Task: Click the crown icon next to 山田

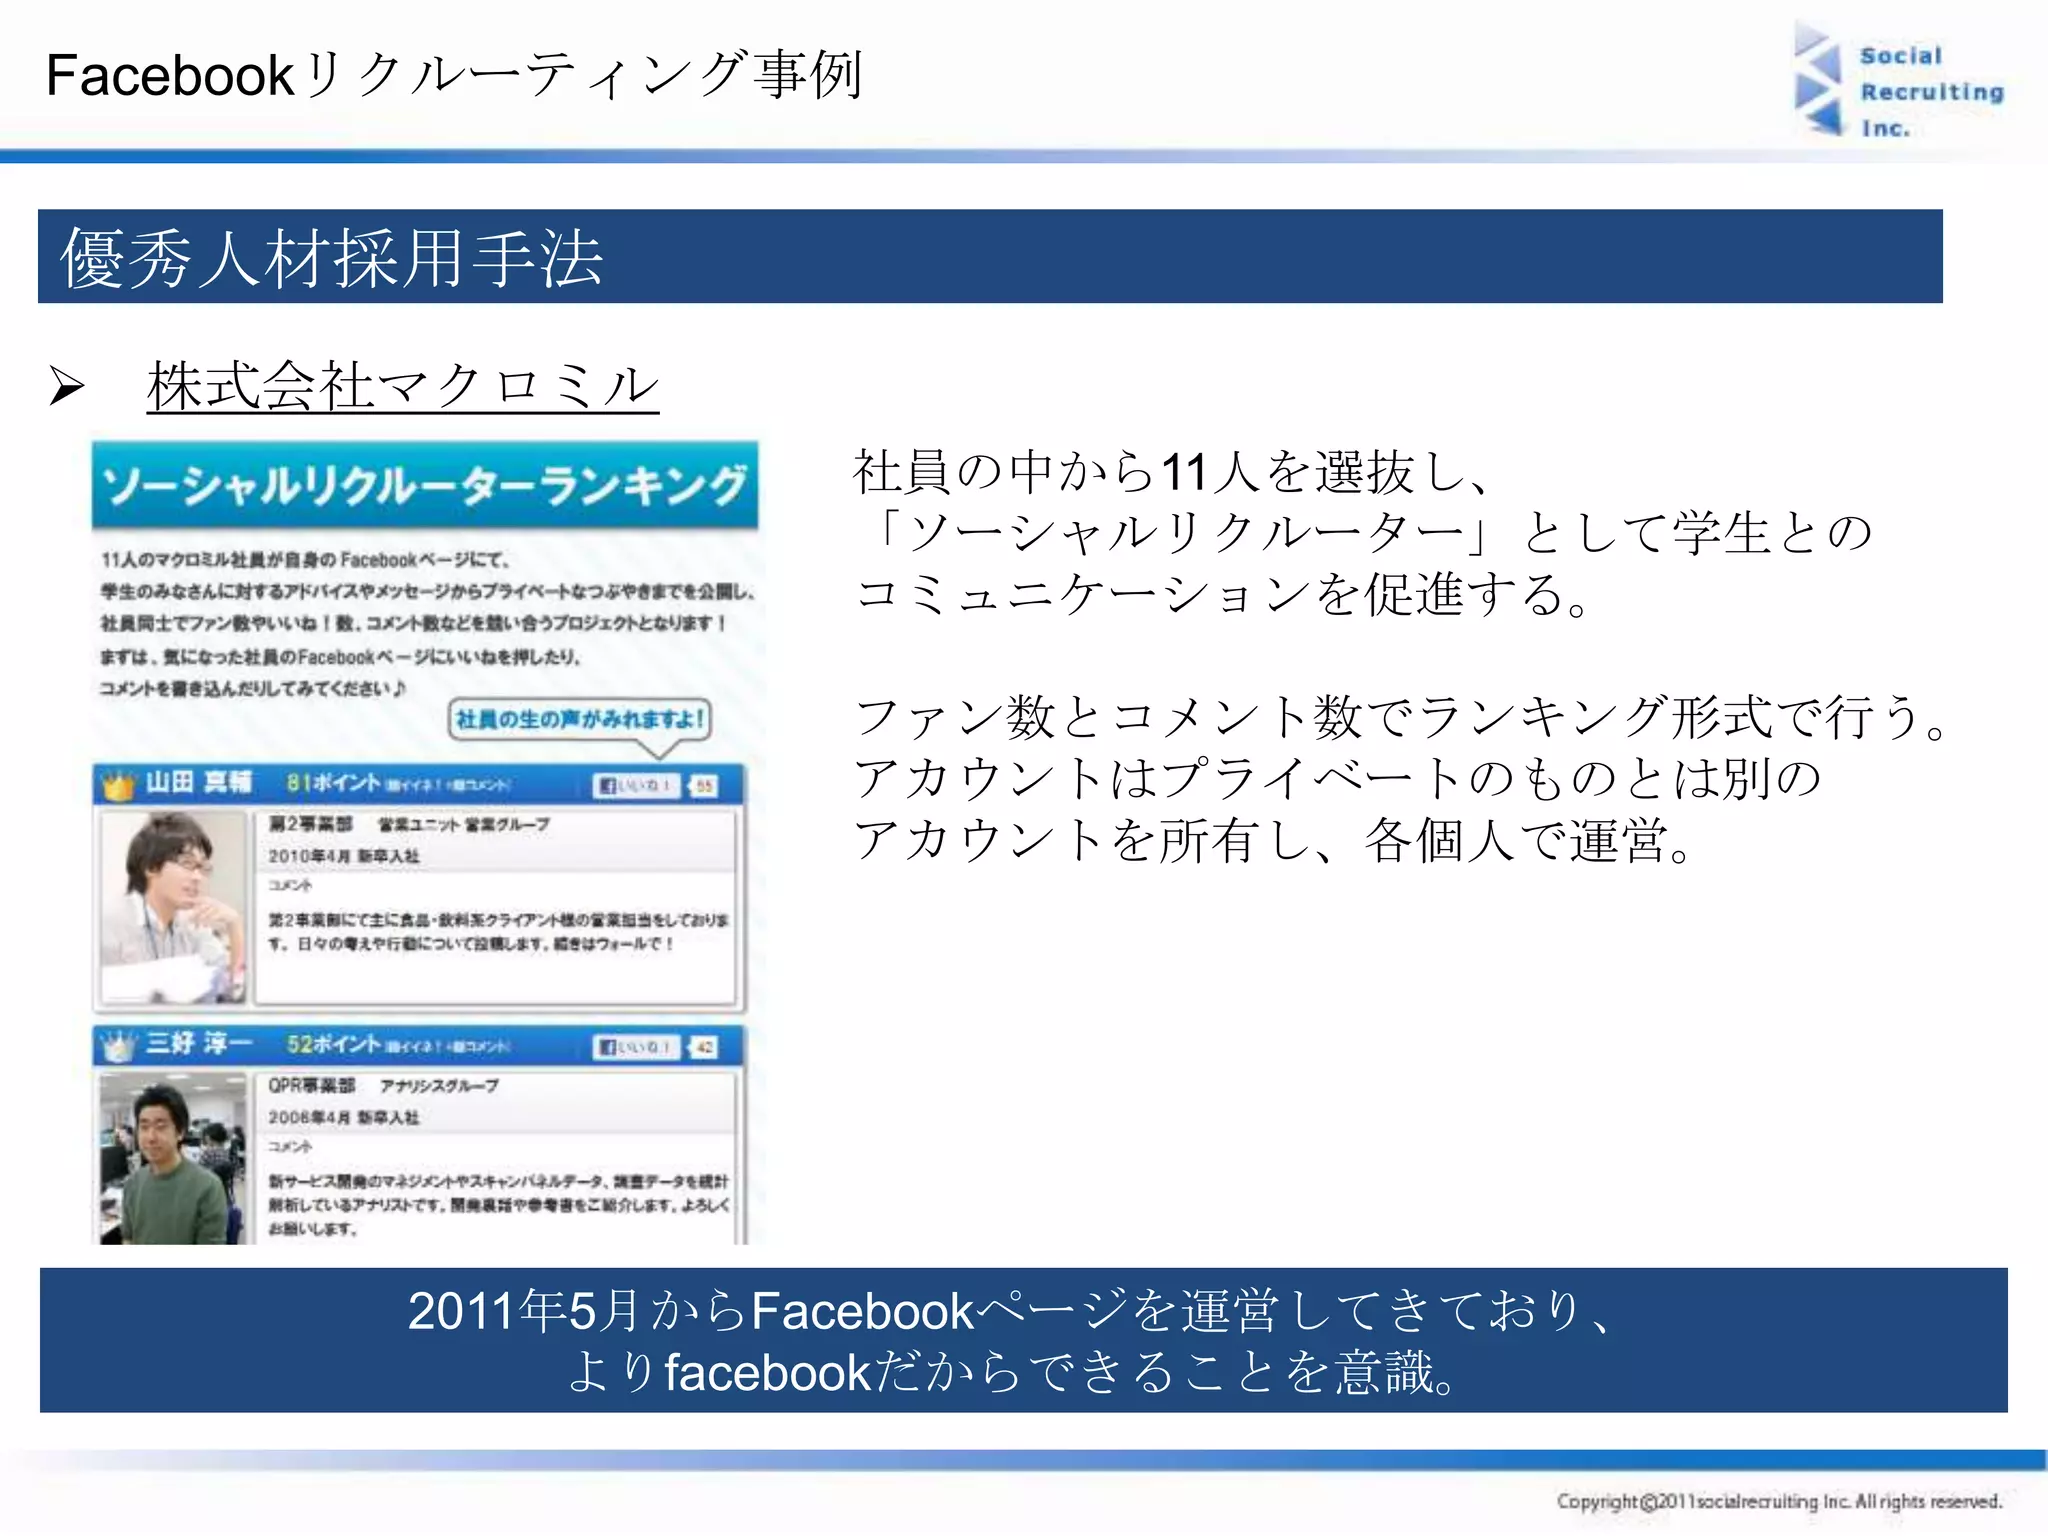Action: tap(118, 786)
